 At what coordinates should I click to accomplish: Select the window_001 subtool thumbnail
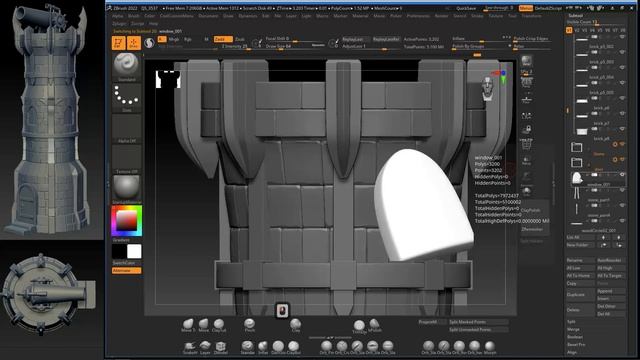pos(576,178)
